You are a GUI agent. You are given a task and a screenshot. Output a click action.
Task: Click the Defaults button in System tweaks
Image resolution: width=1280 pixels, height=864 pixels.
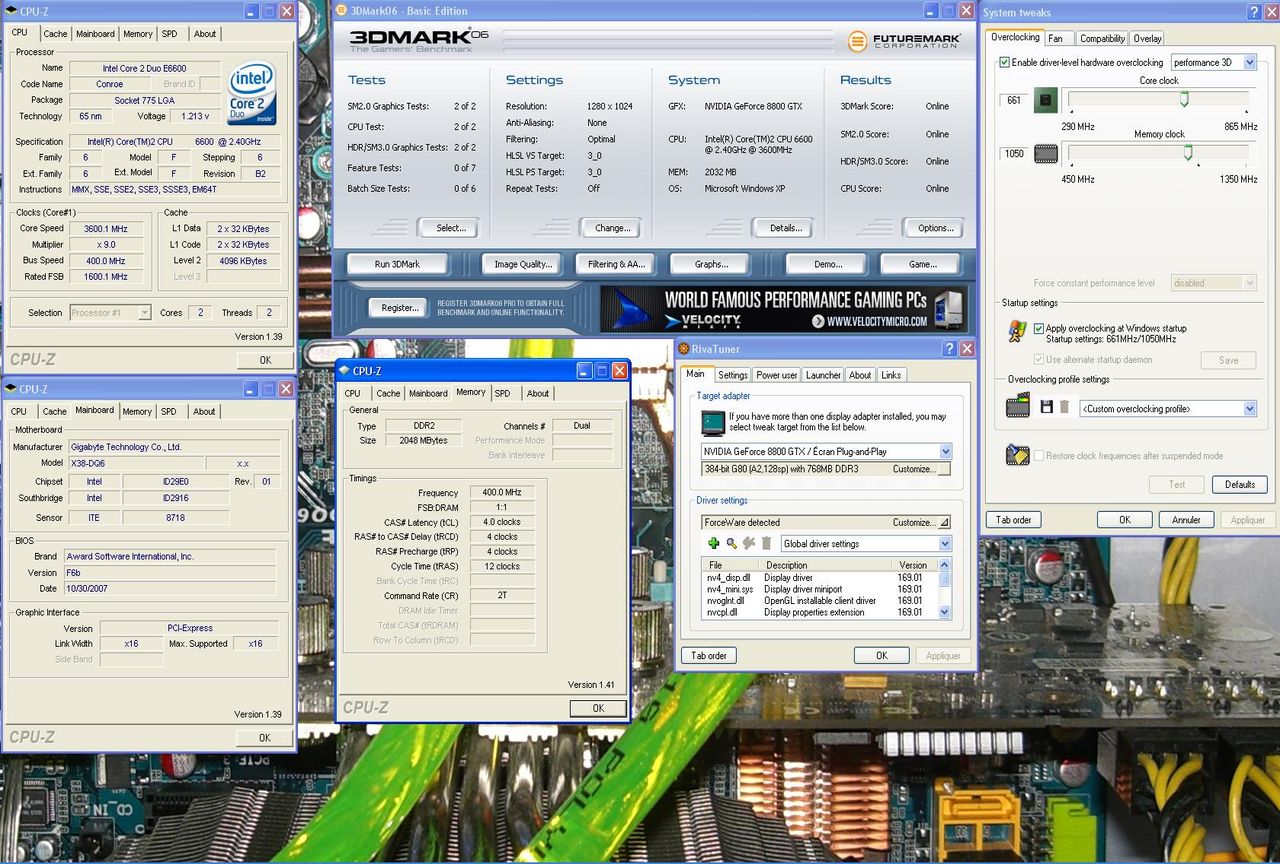[x=1239, y=484]
